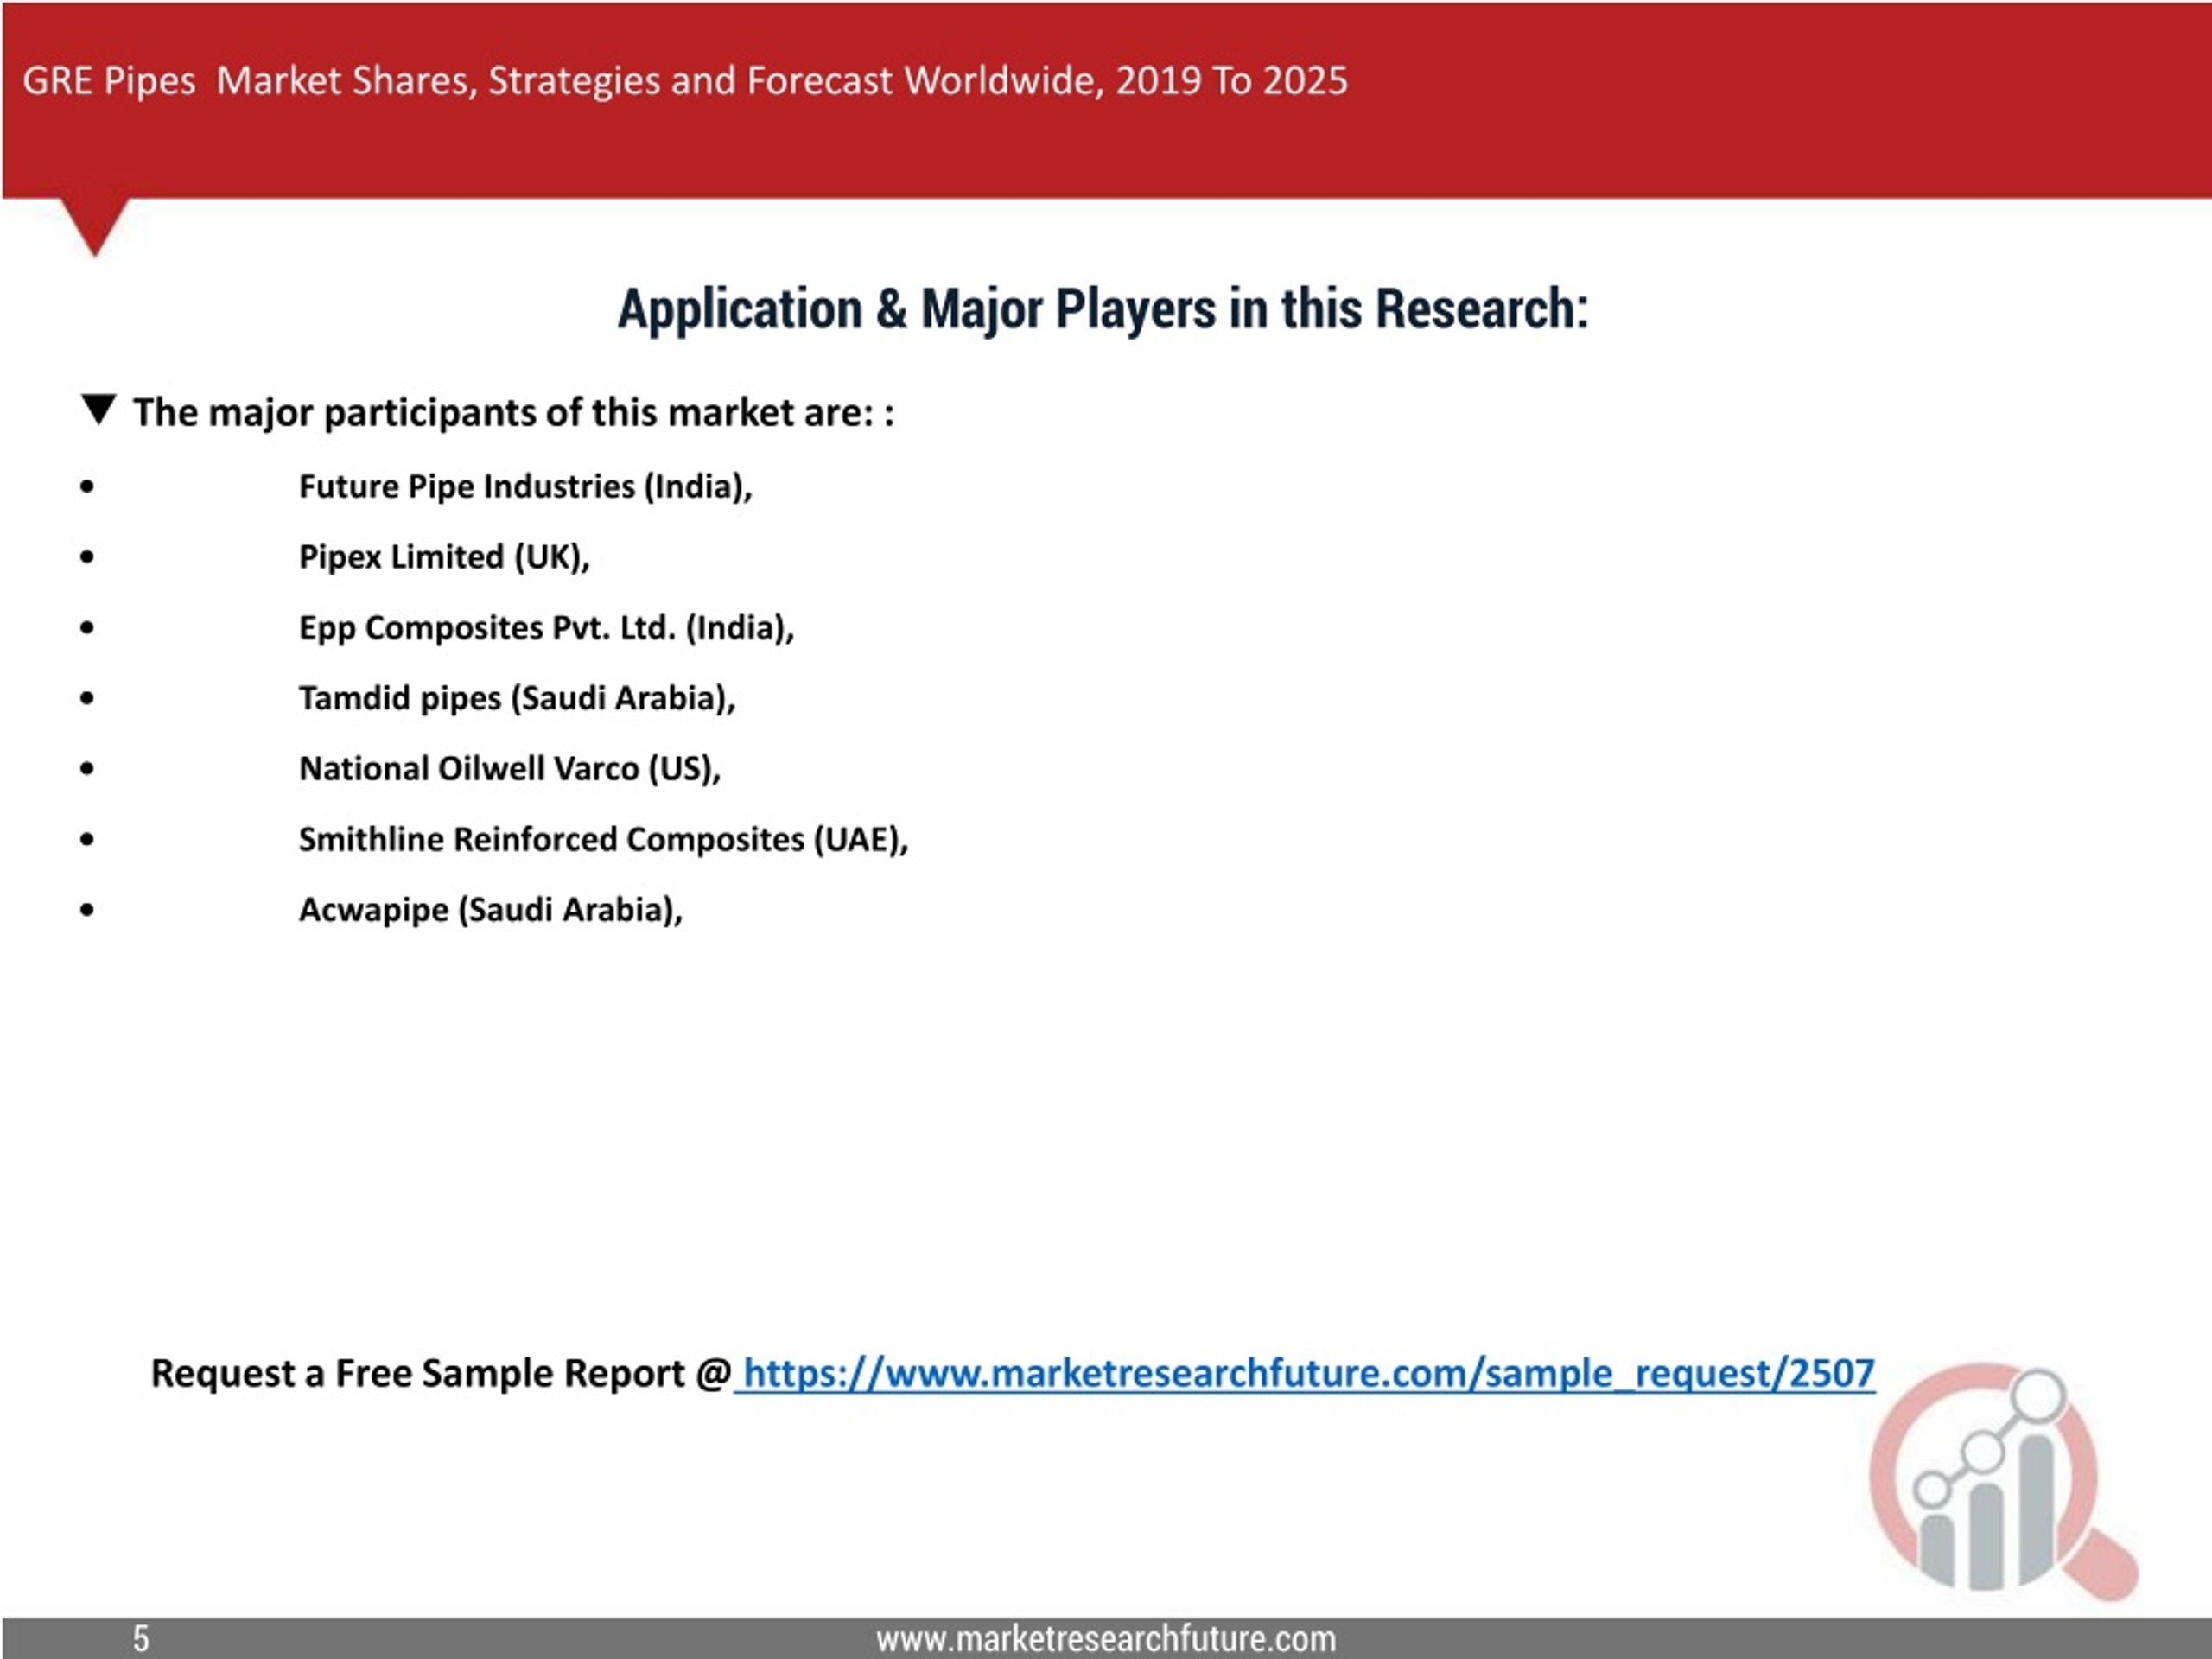
Task: Select 'Epp Composites Pvt. Ltd. (India),'
Action: click(547, 628)
